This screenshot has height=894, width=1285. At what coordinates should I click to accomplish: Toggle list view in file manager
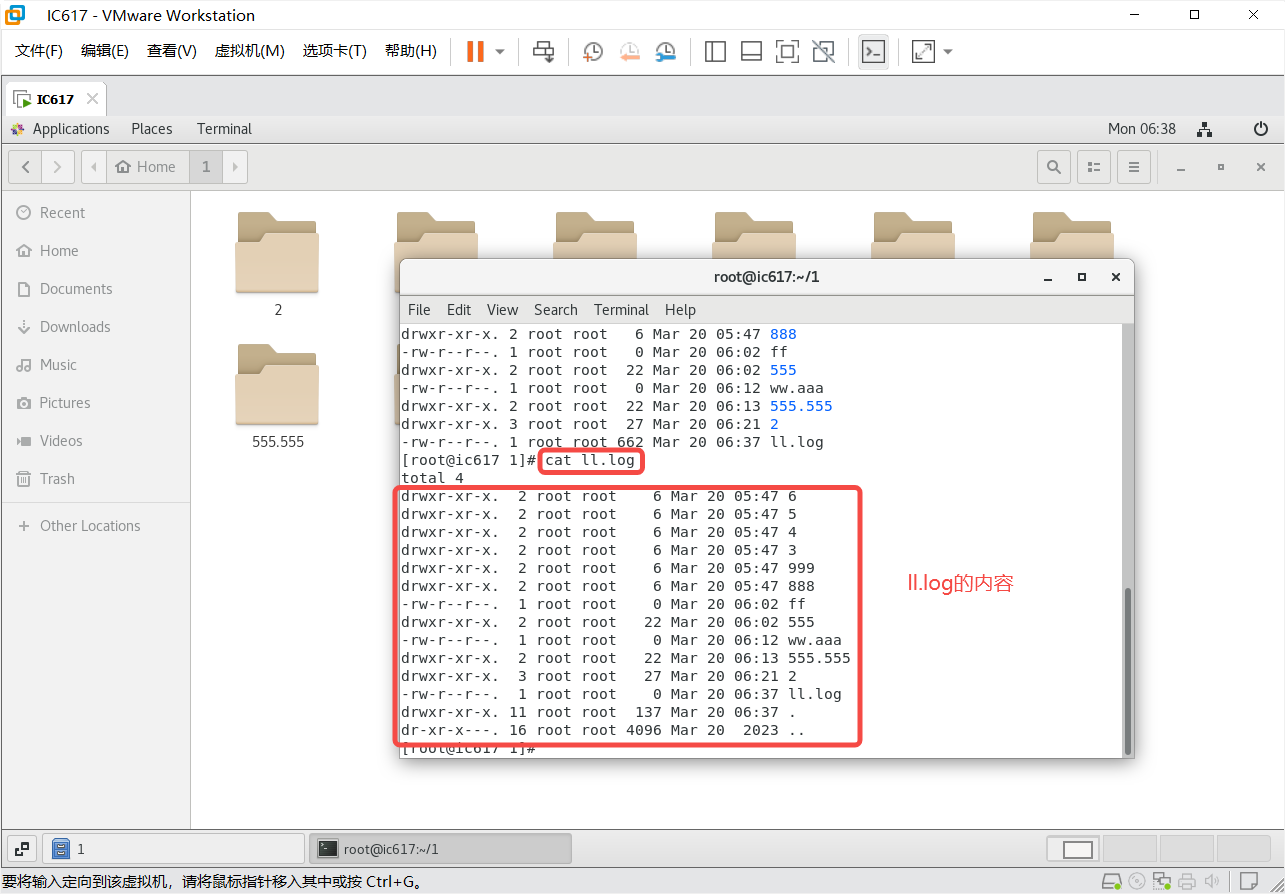(1094, 167)
